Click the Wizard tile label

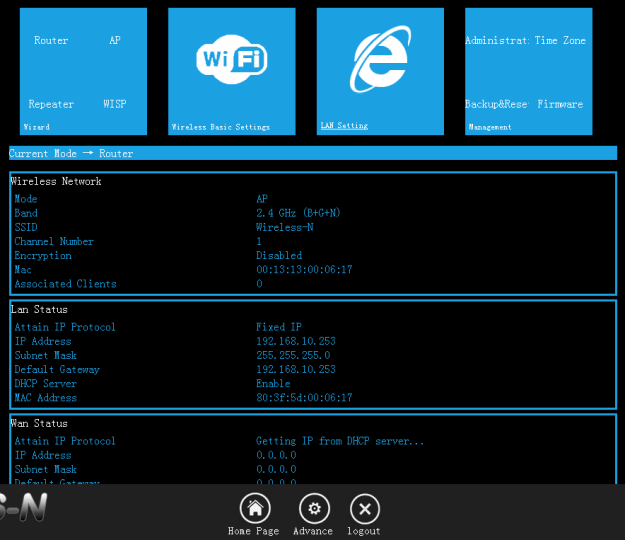pos(36,127)
